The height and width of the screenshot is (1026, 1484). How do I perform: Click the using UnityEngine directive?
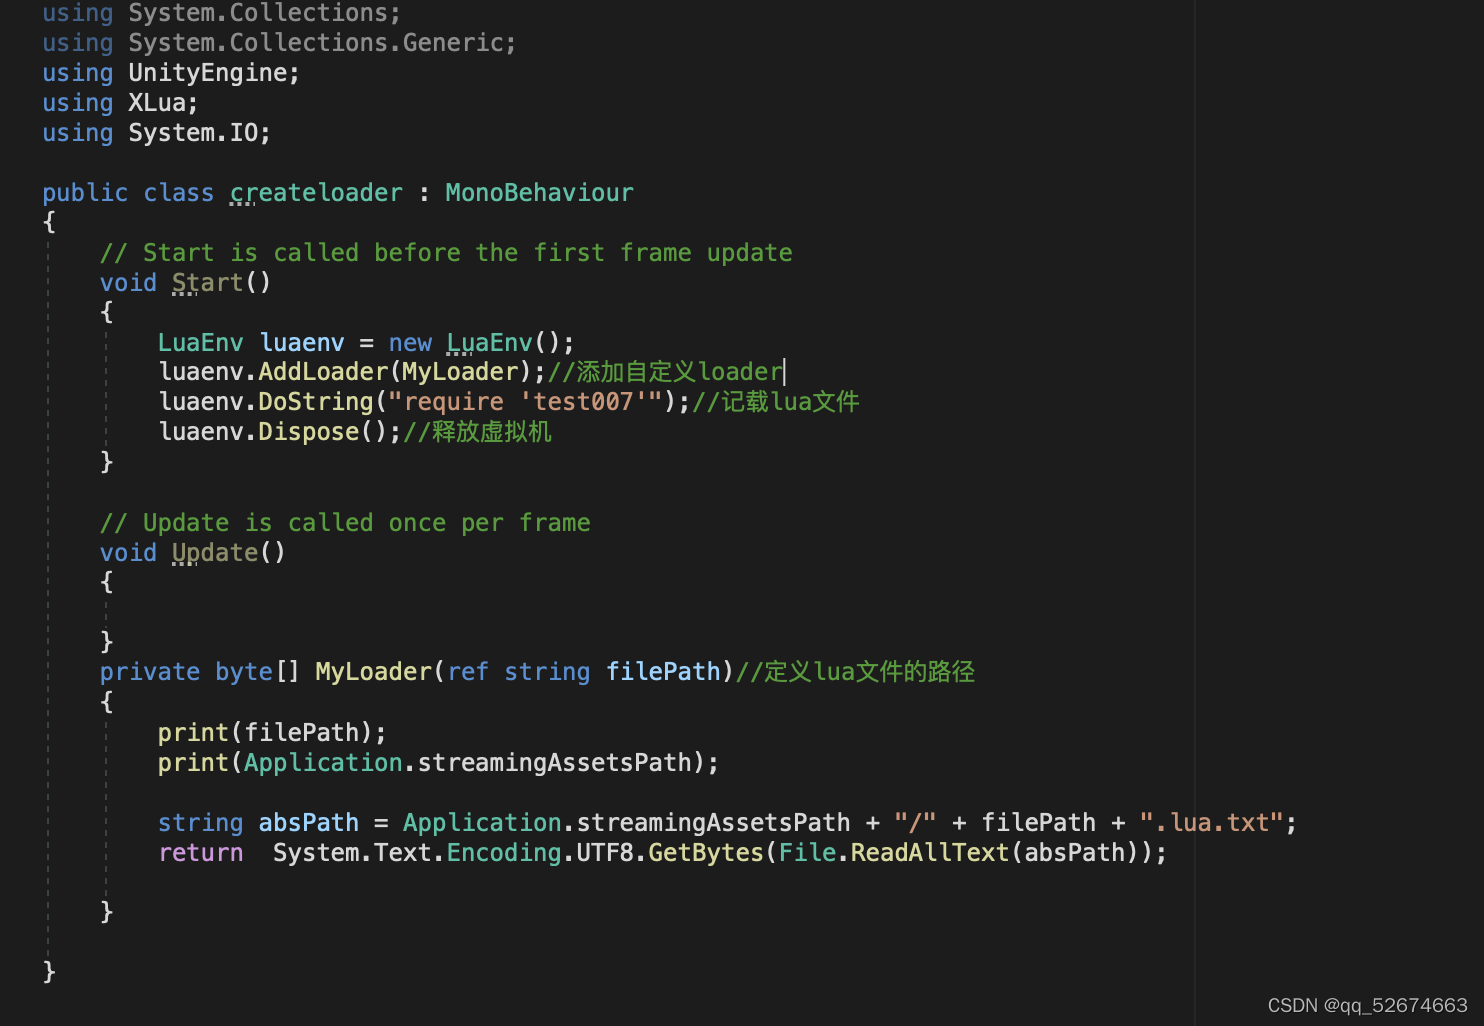(x=170, y=72)
